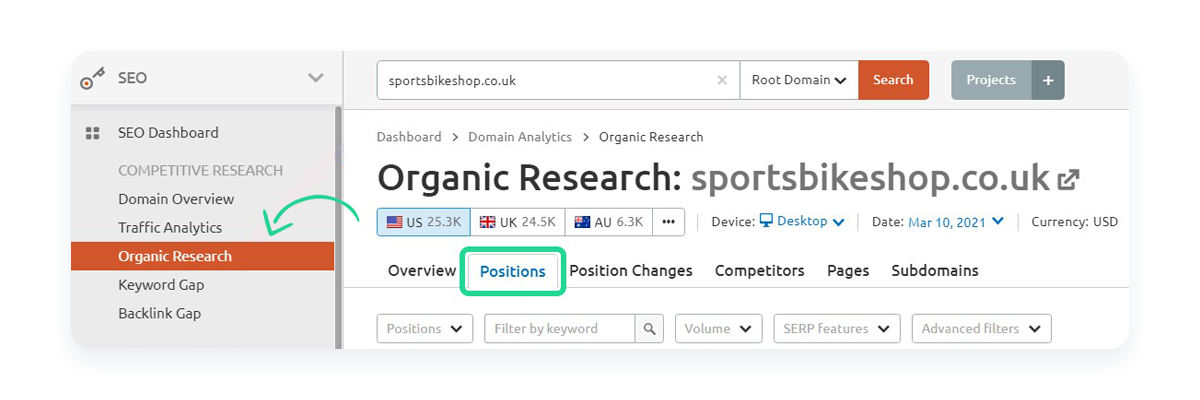Switch to the Competitors tab

coord(760,271)
